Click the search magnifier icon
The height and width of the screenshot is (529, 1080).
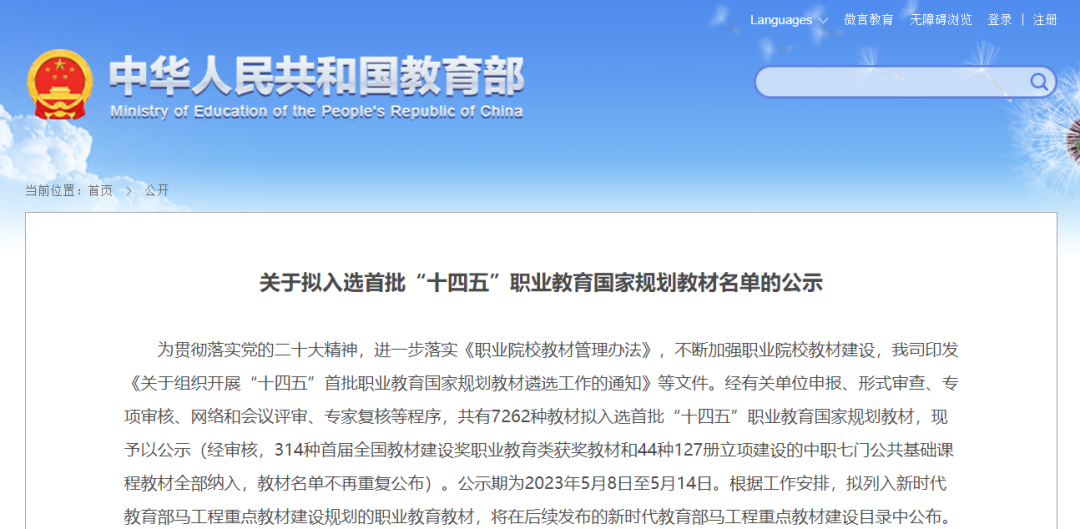1038,83
